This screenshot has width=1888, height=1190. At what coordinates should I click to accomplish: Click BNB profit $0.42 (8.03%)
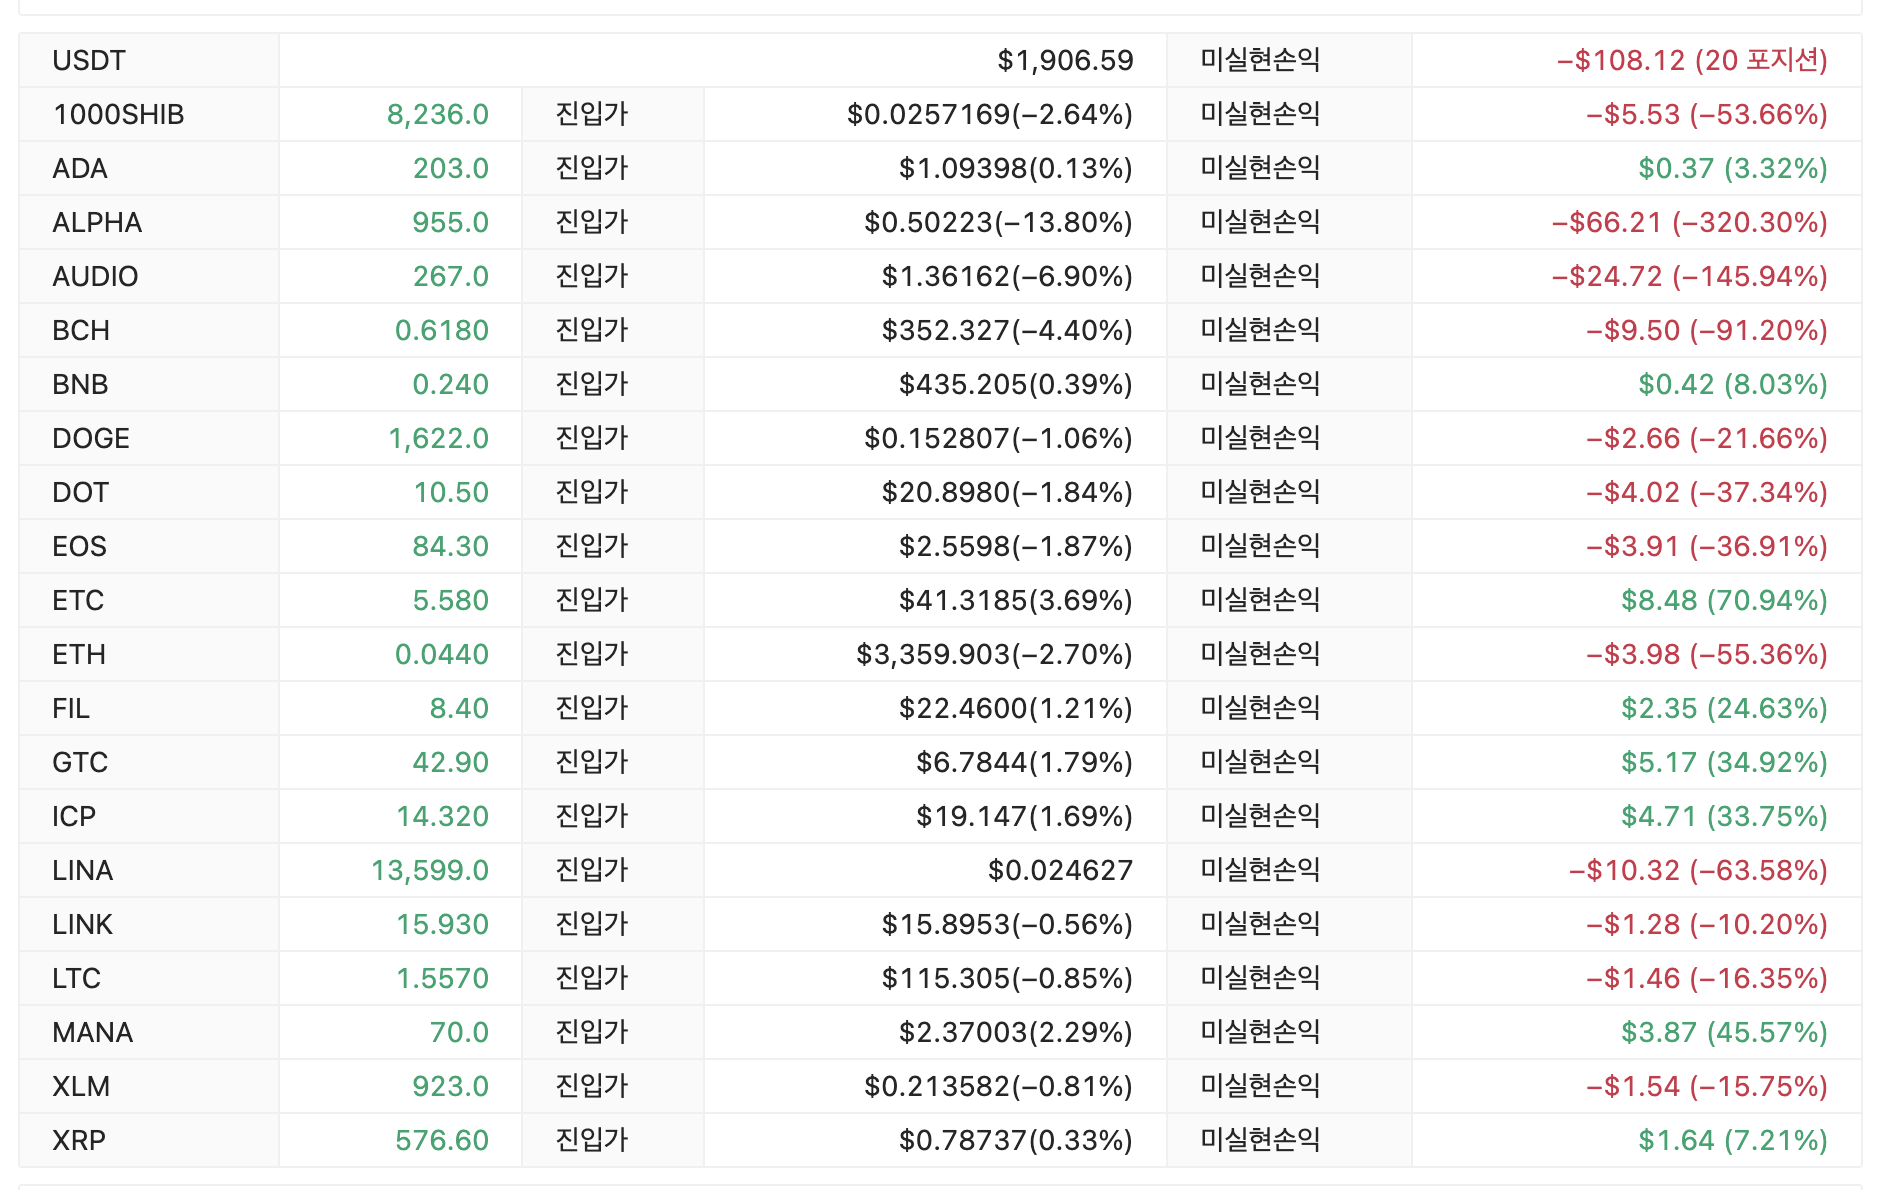coord(1733,385)
